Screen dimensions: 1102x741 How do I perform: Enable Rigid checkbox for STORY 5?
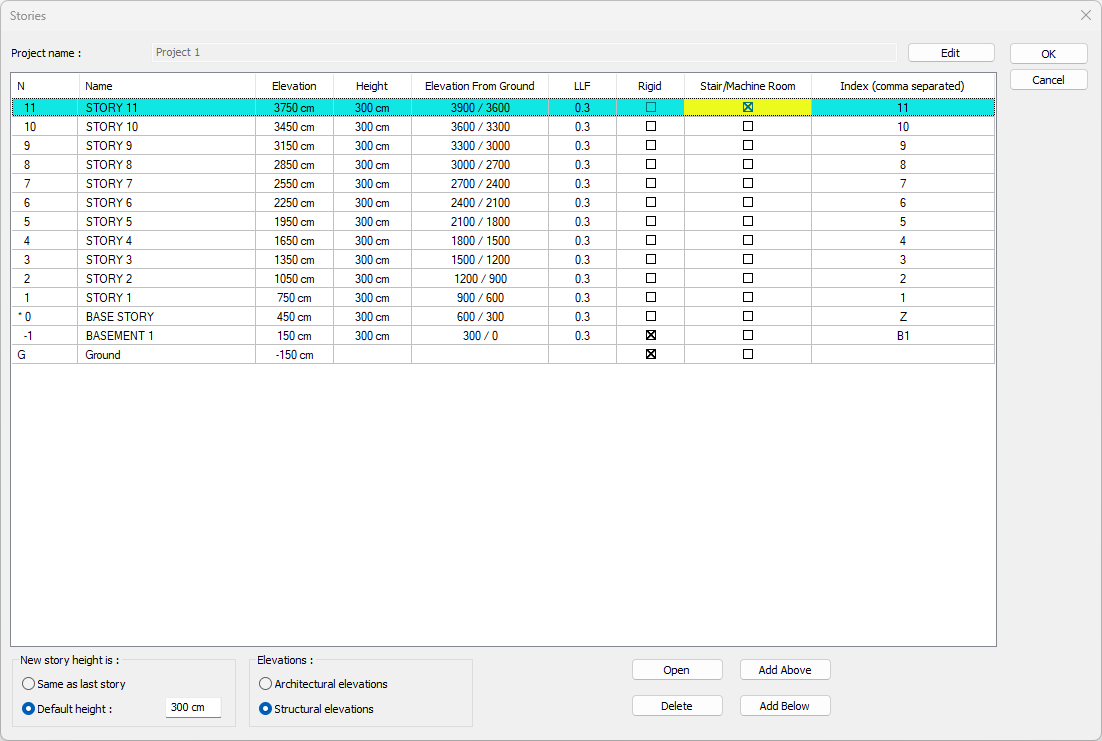651,221
